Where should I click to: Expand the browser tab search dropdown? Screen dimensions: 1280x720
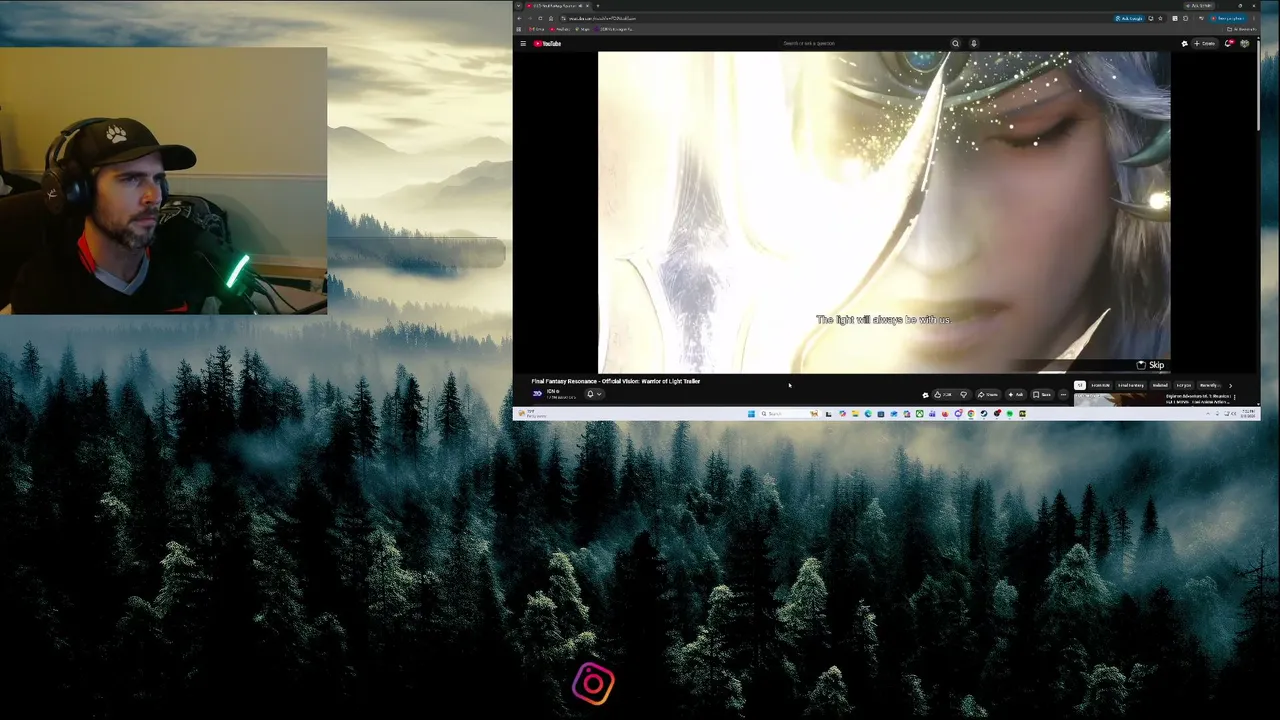518,6
